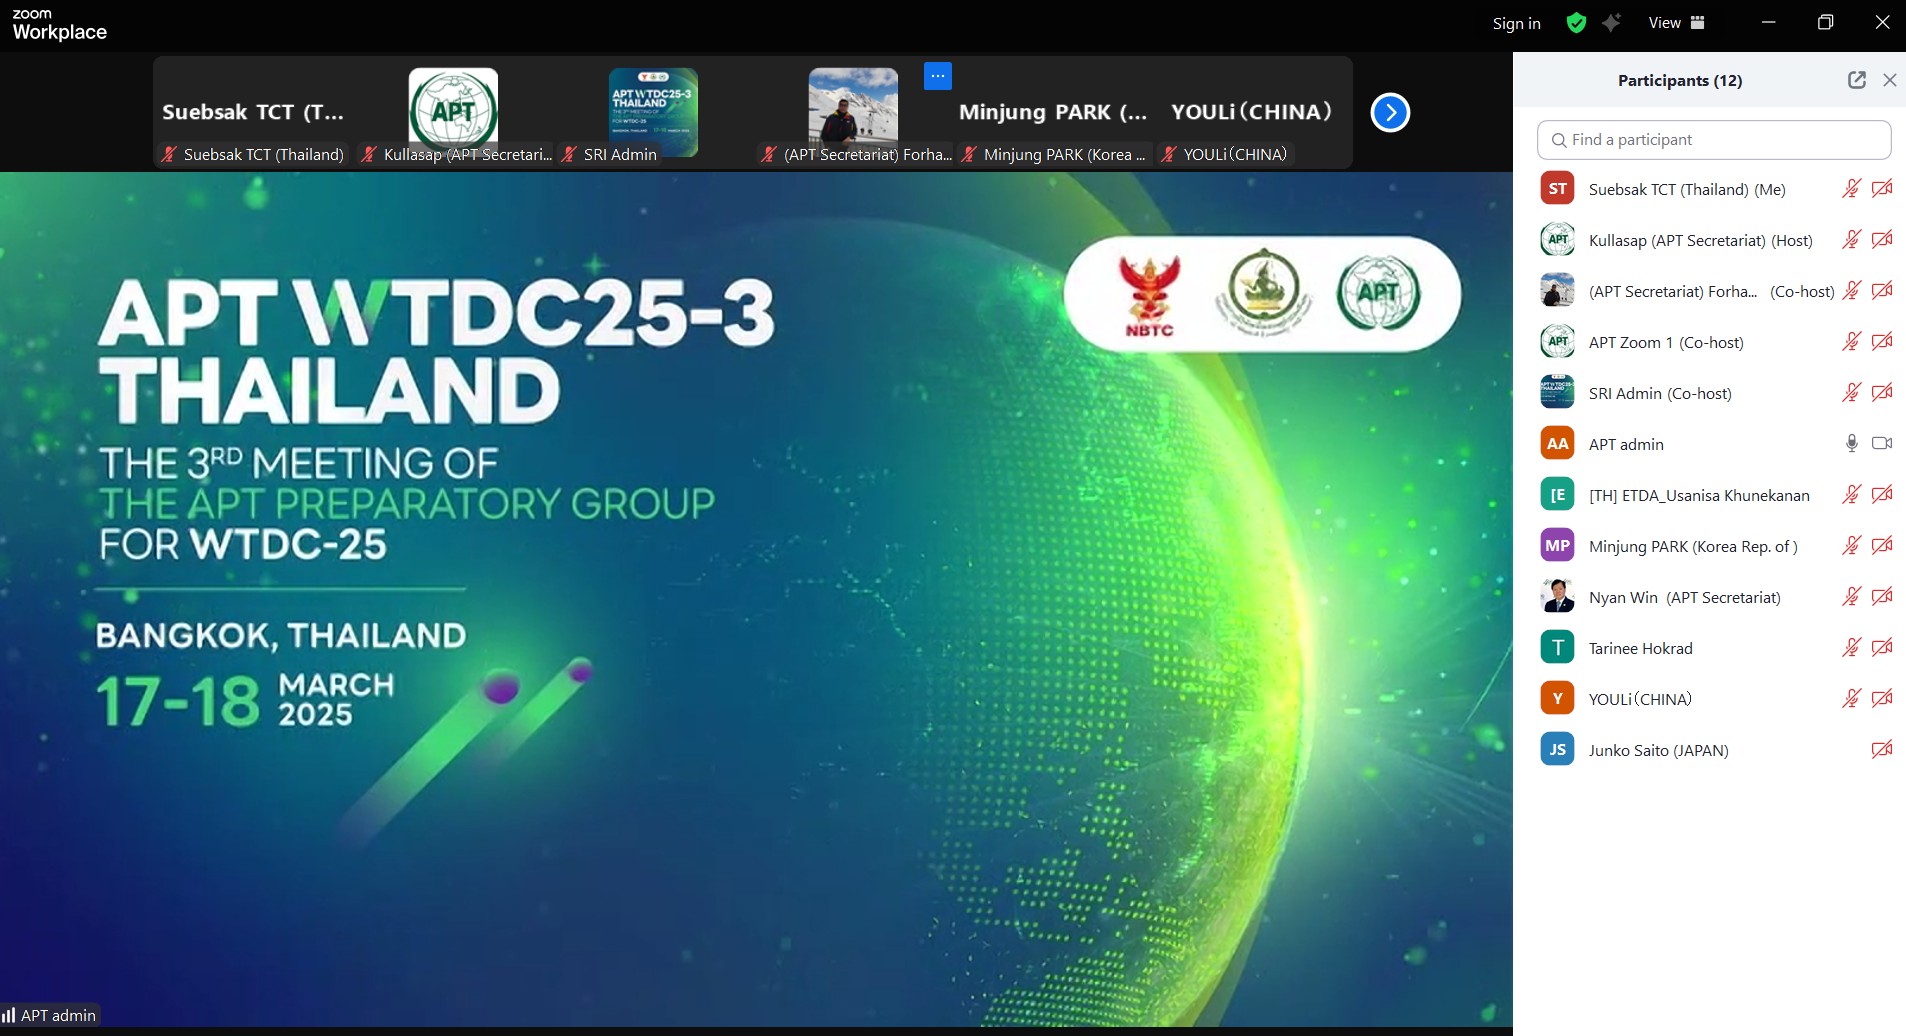Open the blue three-dots more options button
This screenshot has height=1036, width=1906.
click(938, 76)
